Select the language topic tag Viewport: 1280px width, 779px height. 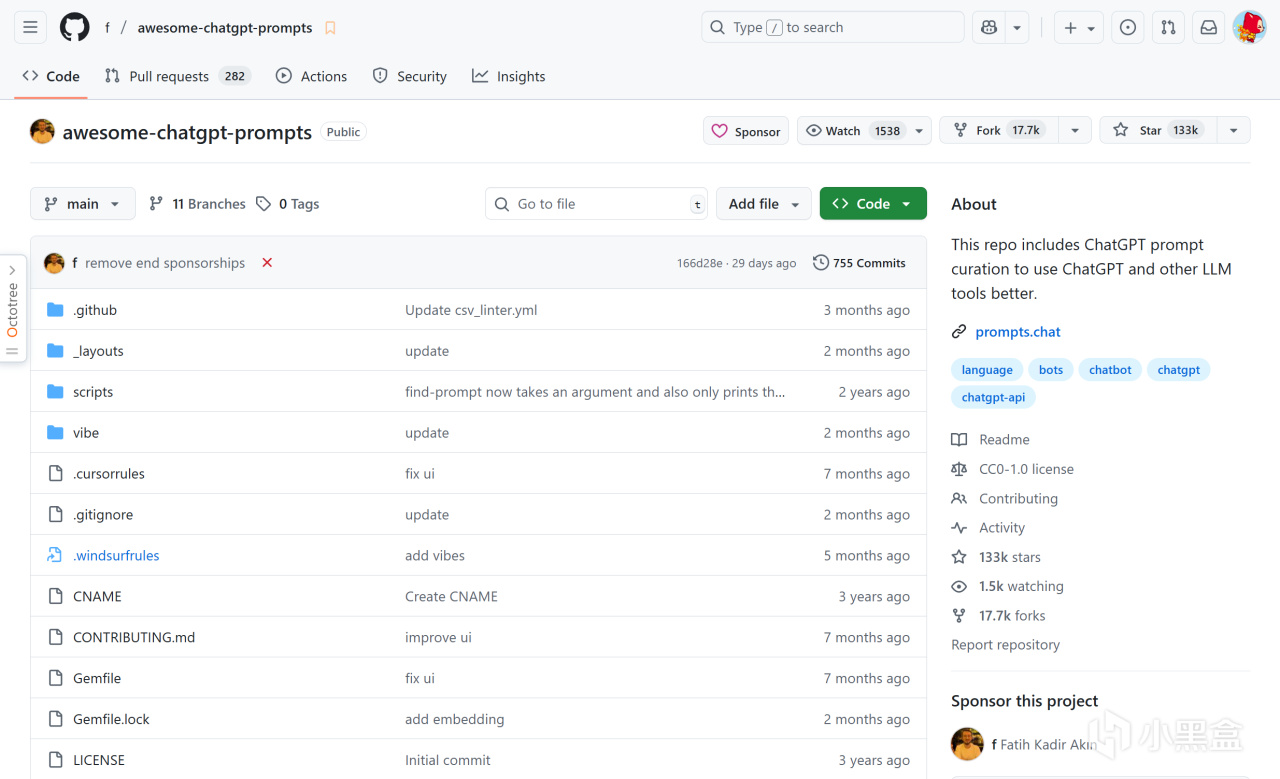pos(987,370)
